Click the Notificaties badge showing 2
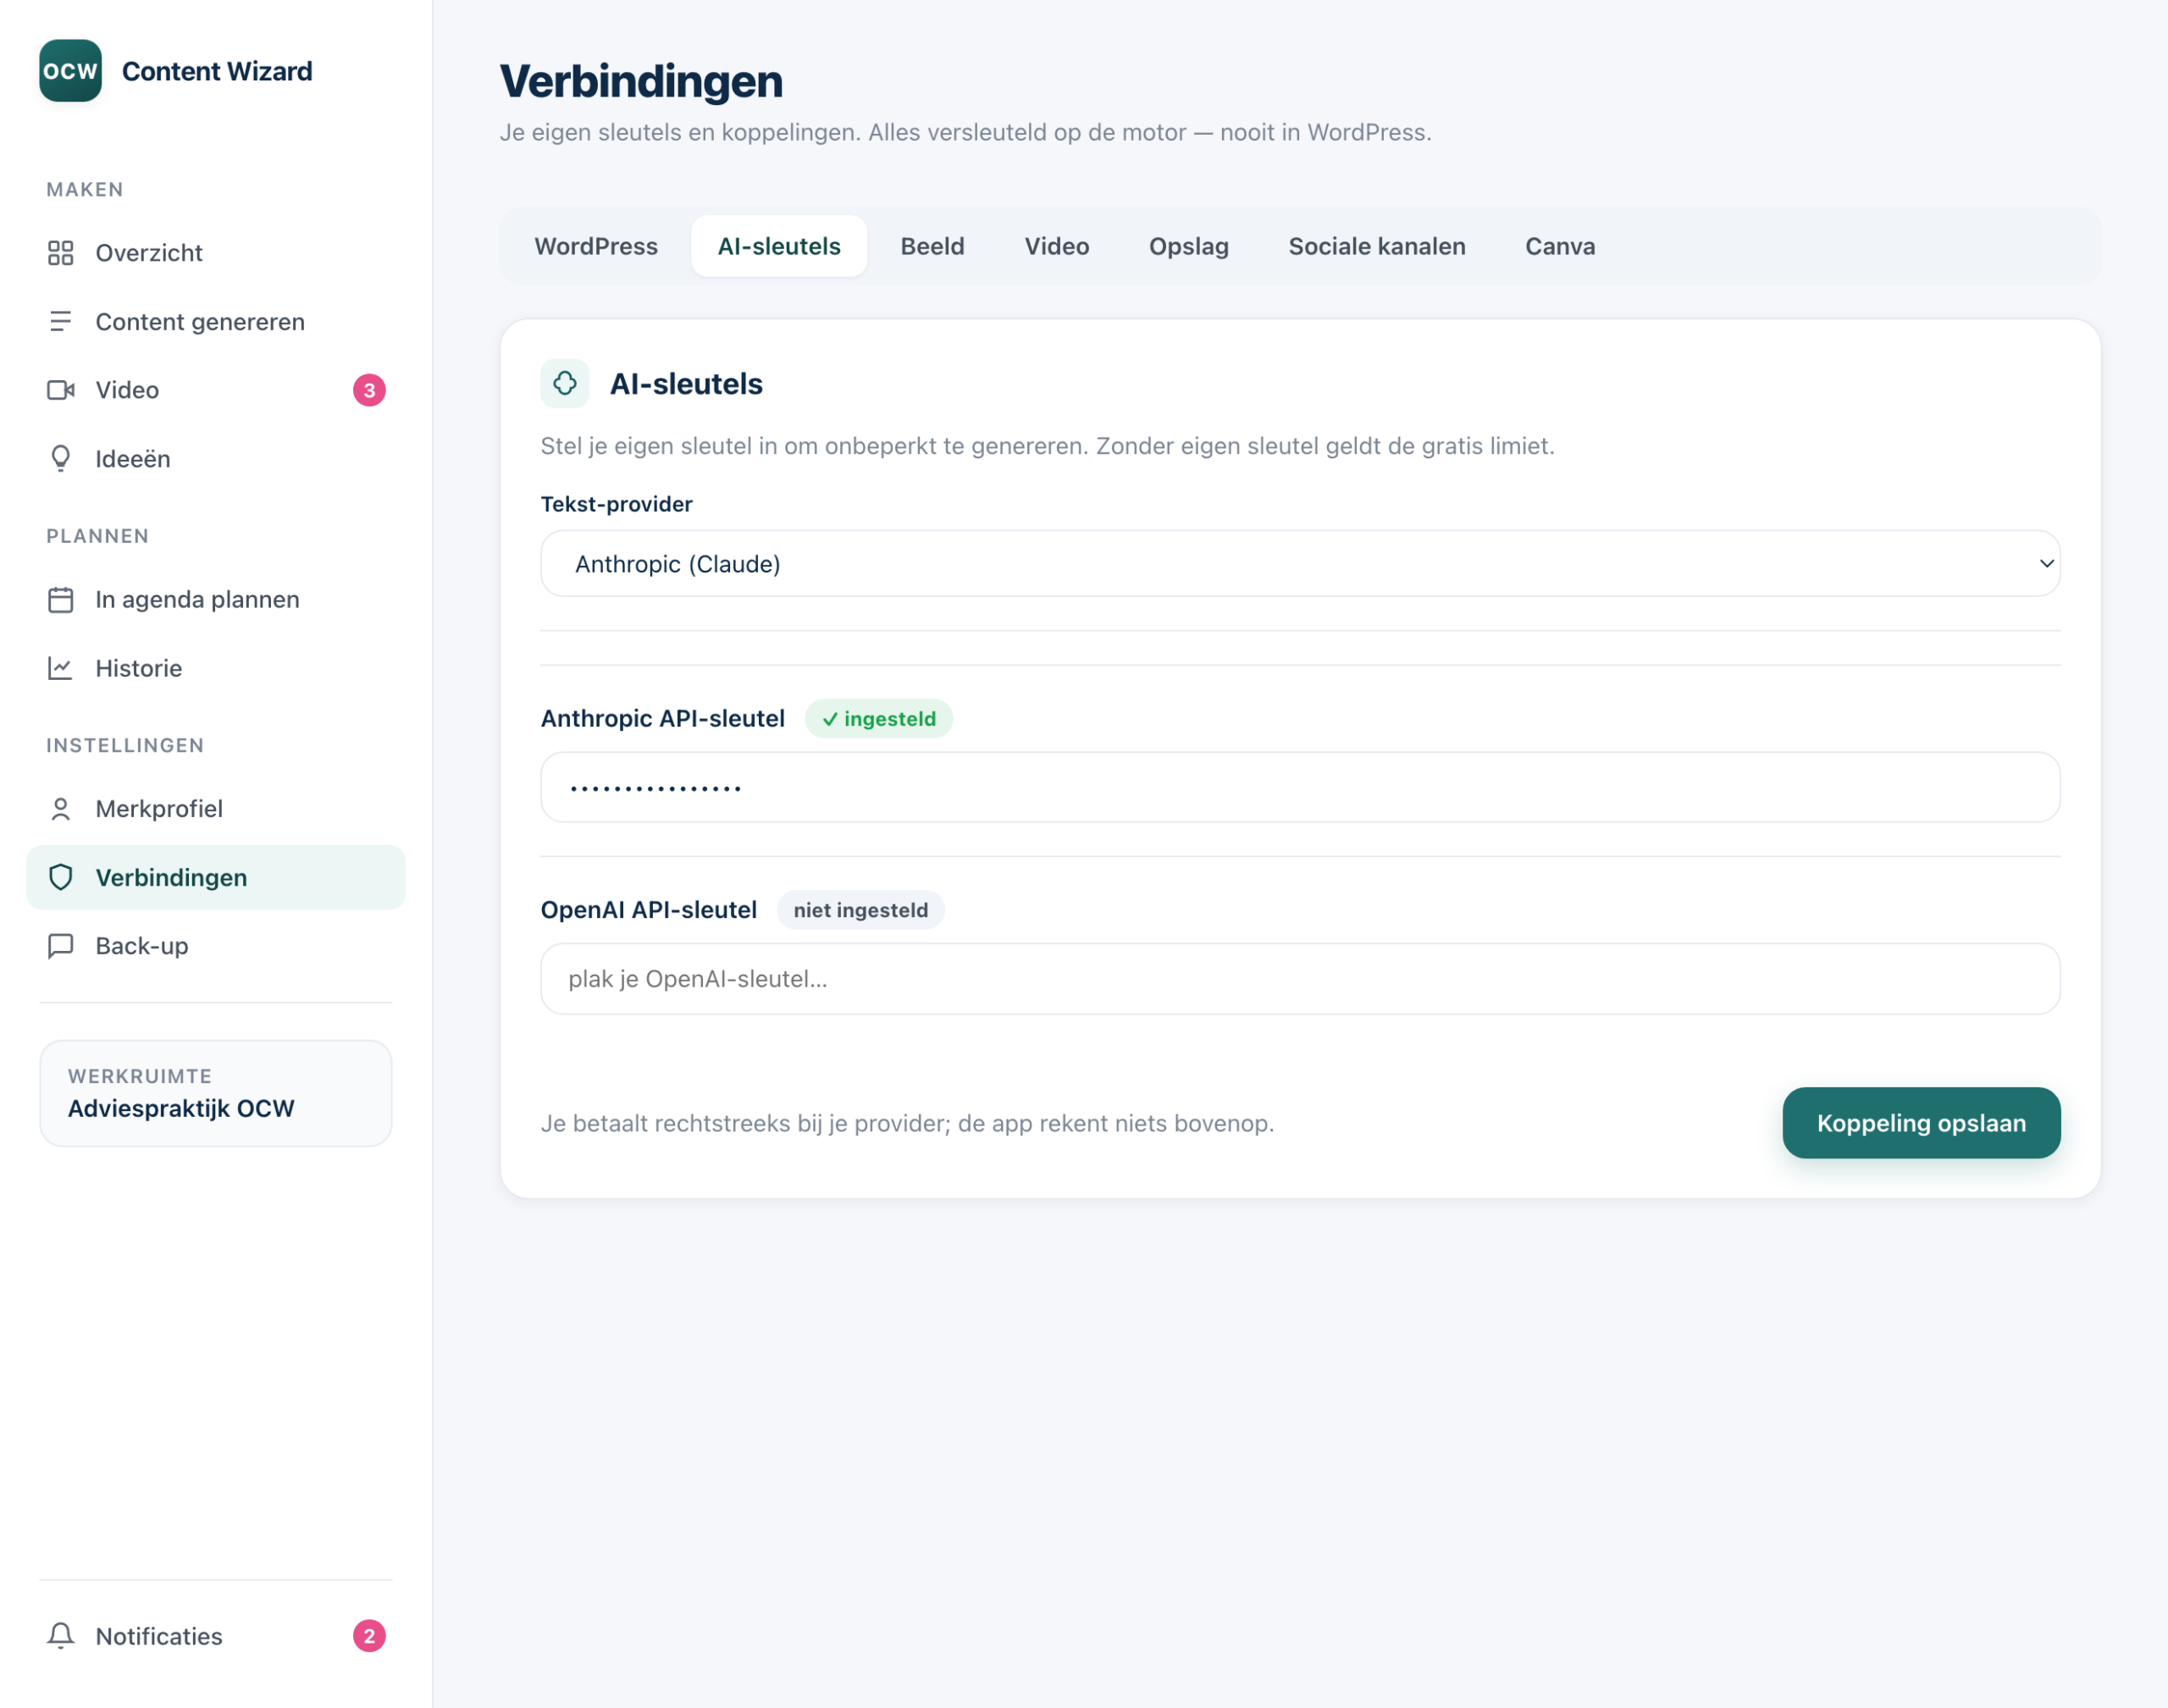 click(369, 1636)
